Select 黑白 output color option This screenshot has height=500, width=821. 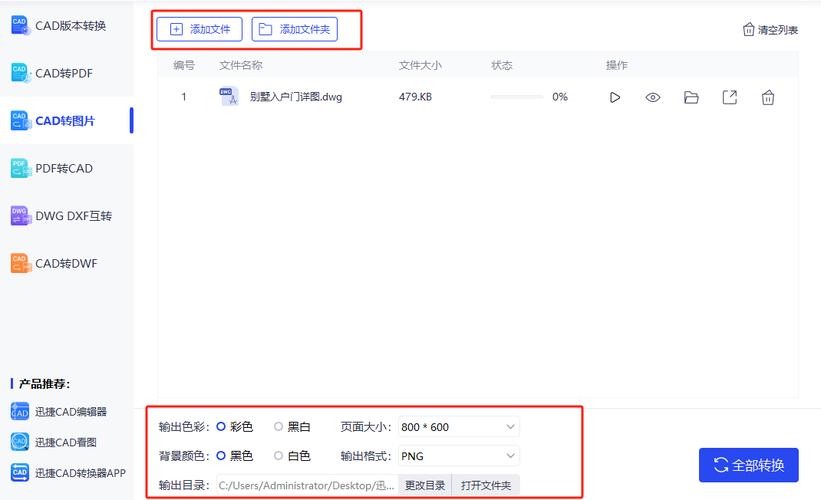pyautogui.click(x=292, y=427)
